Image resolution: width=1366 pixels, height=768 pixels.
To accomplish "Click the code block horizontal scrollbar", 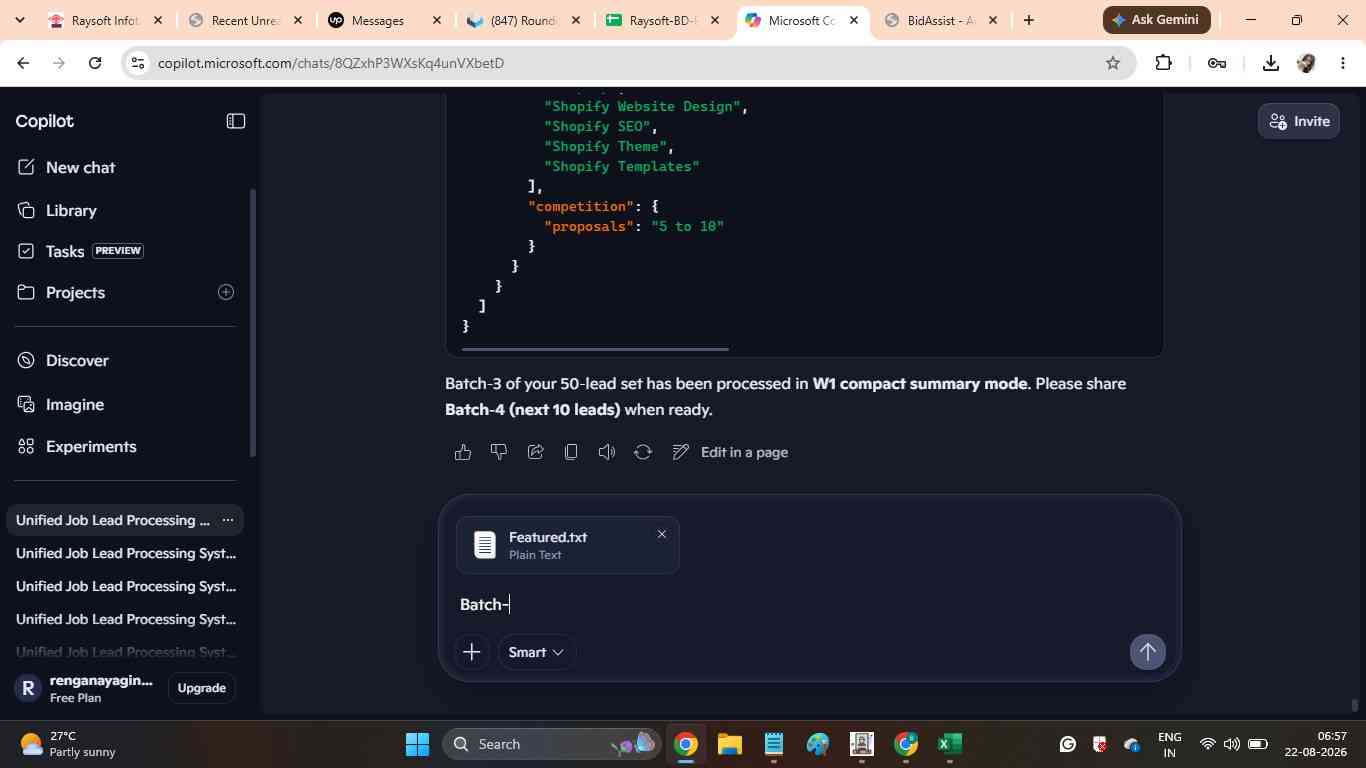I will (x=595, y=349).
